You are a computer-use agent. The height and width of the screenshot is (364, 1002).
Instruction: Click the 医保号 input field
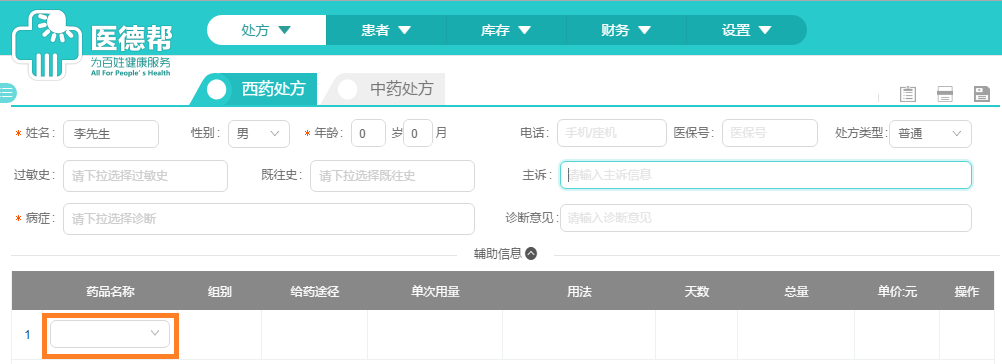[769, 133]
